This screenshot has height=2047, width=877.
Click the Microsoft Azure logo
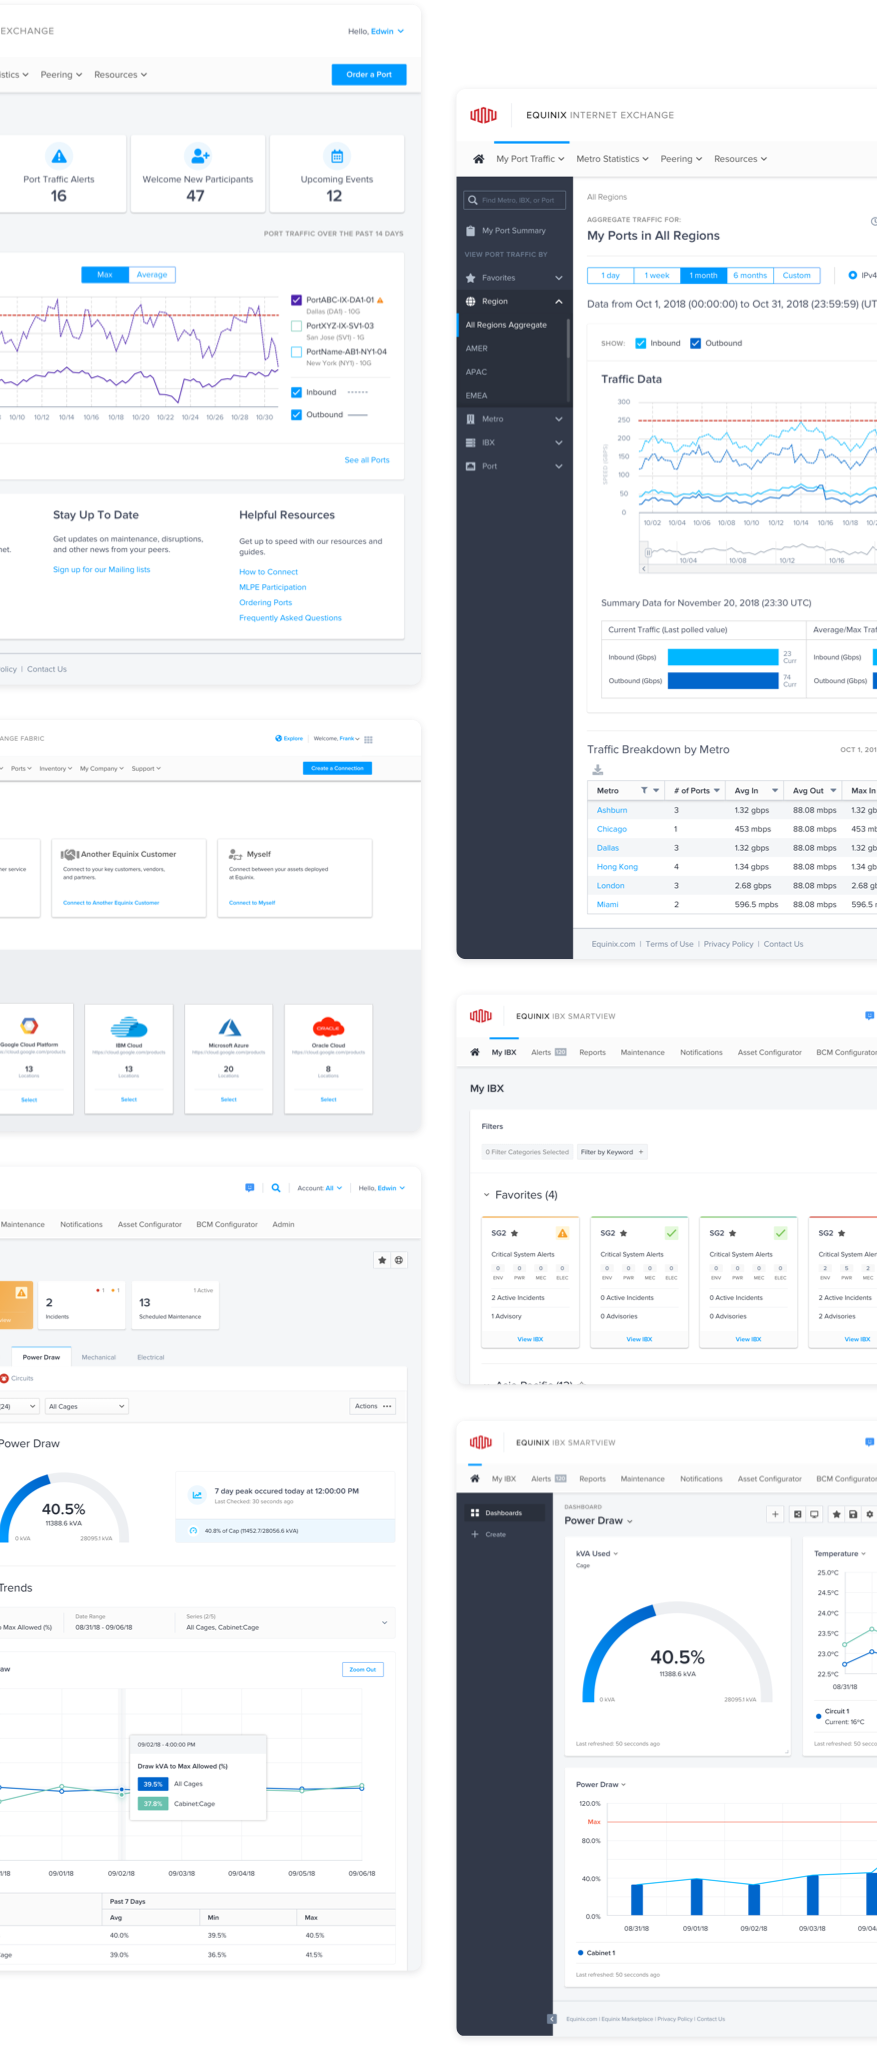[229, 1027]
